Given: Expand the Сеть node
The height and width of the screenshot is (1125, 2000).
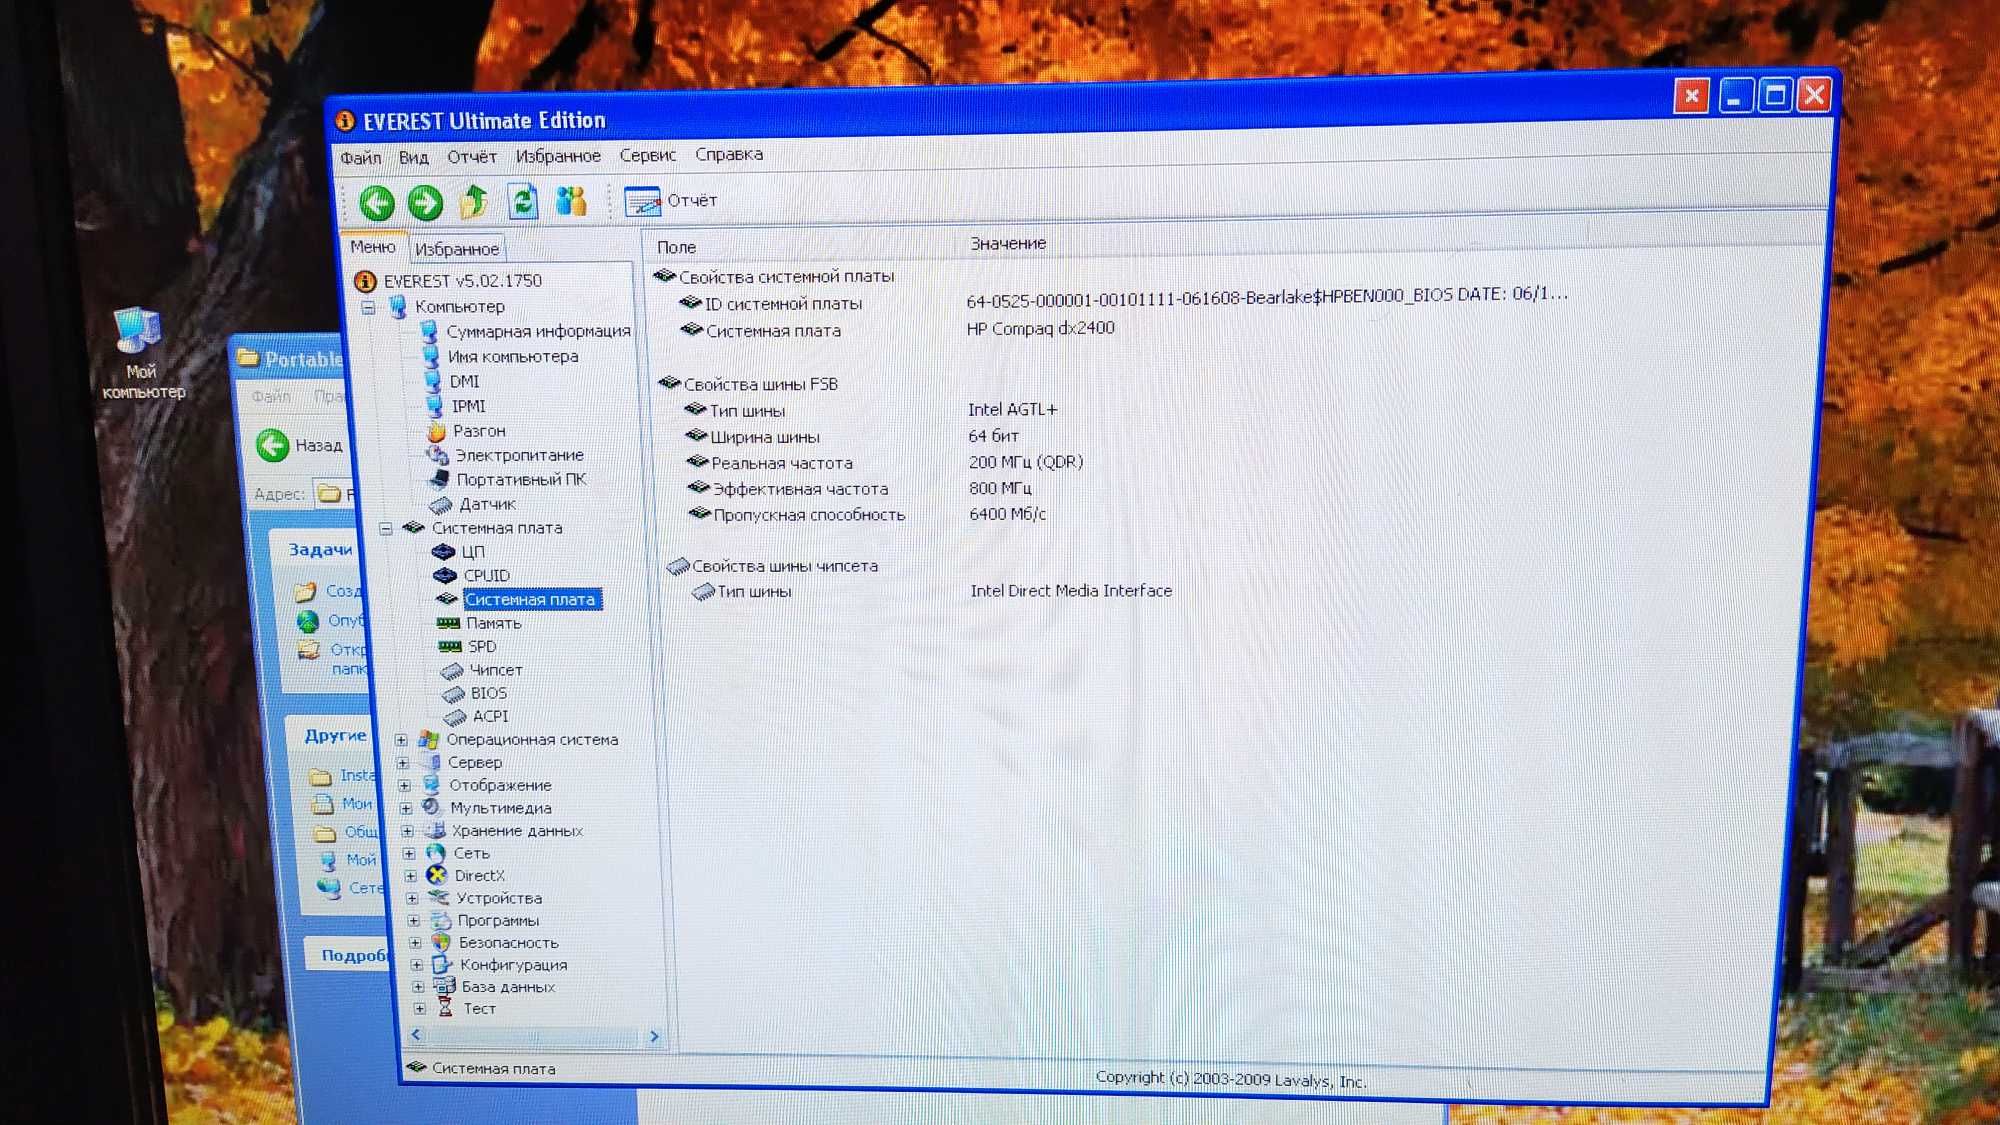Looking at the screenshot, I should click(x=409, y=854).
